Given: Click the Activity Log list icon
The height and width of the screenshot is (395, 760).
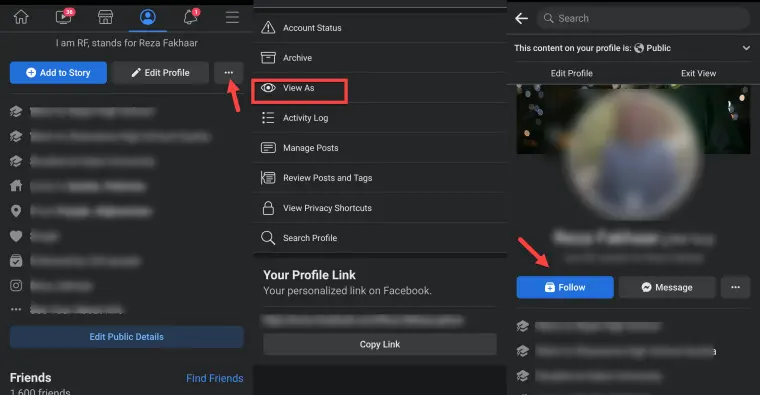Looking at the screenshot, I should pos(268,118).
